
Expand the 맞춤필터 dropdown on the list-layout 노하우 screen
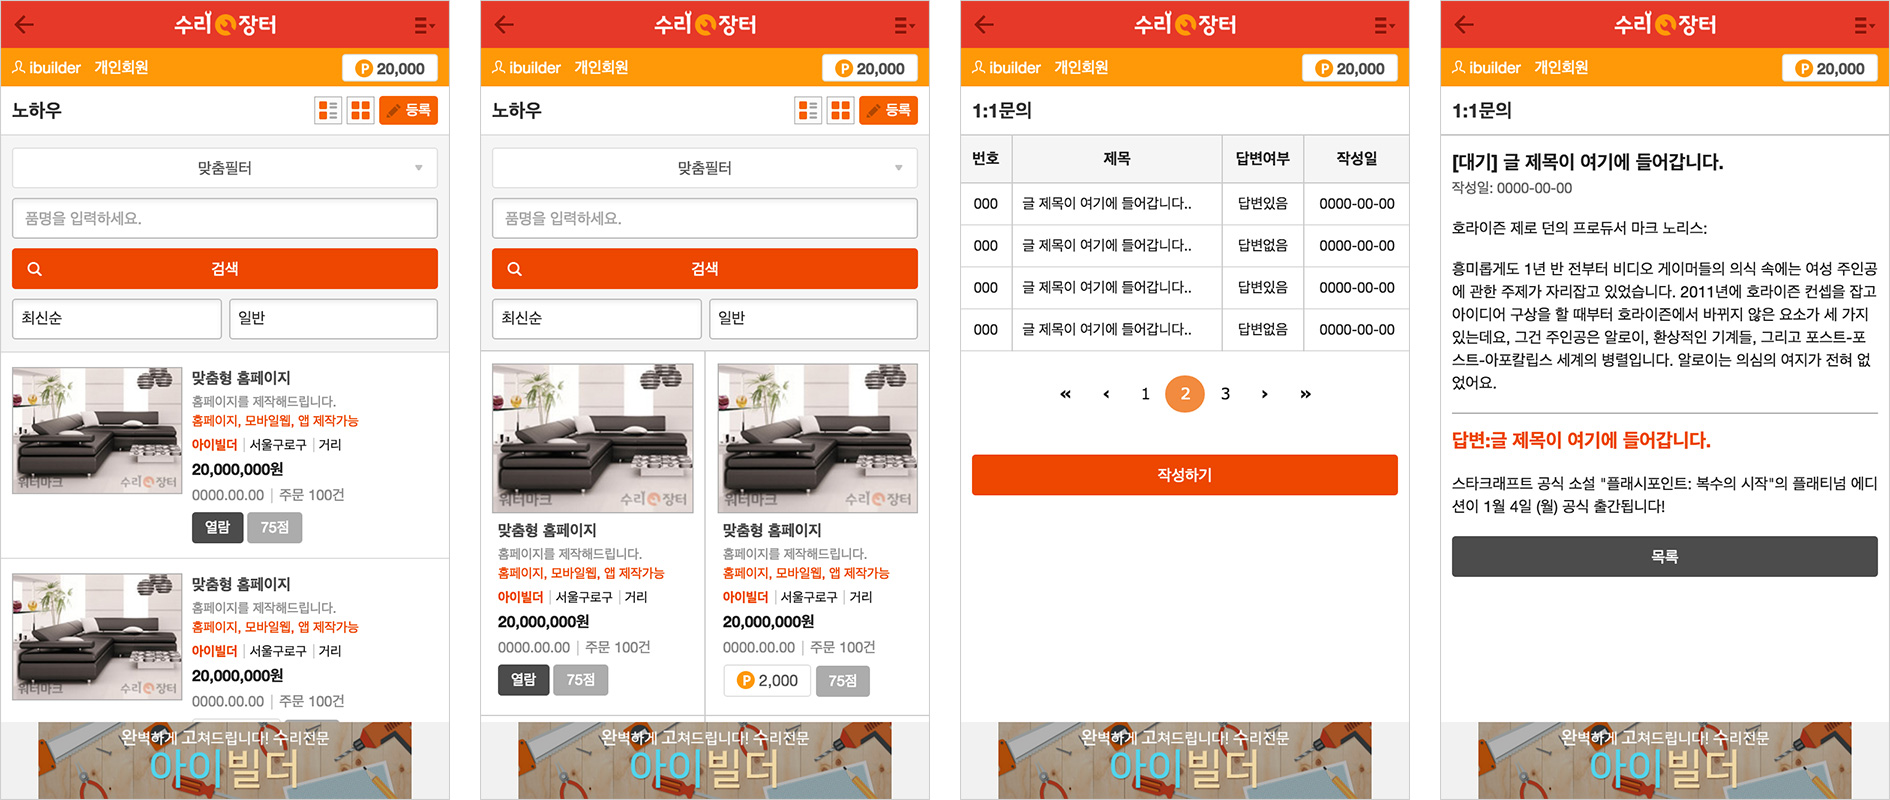[225, 168]
